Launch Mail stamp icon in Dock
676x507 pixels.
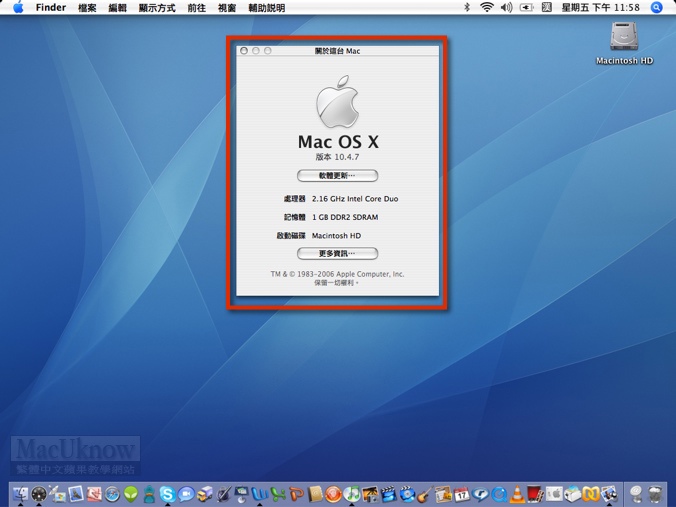tap(76, 494)
